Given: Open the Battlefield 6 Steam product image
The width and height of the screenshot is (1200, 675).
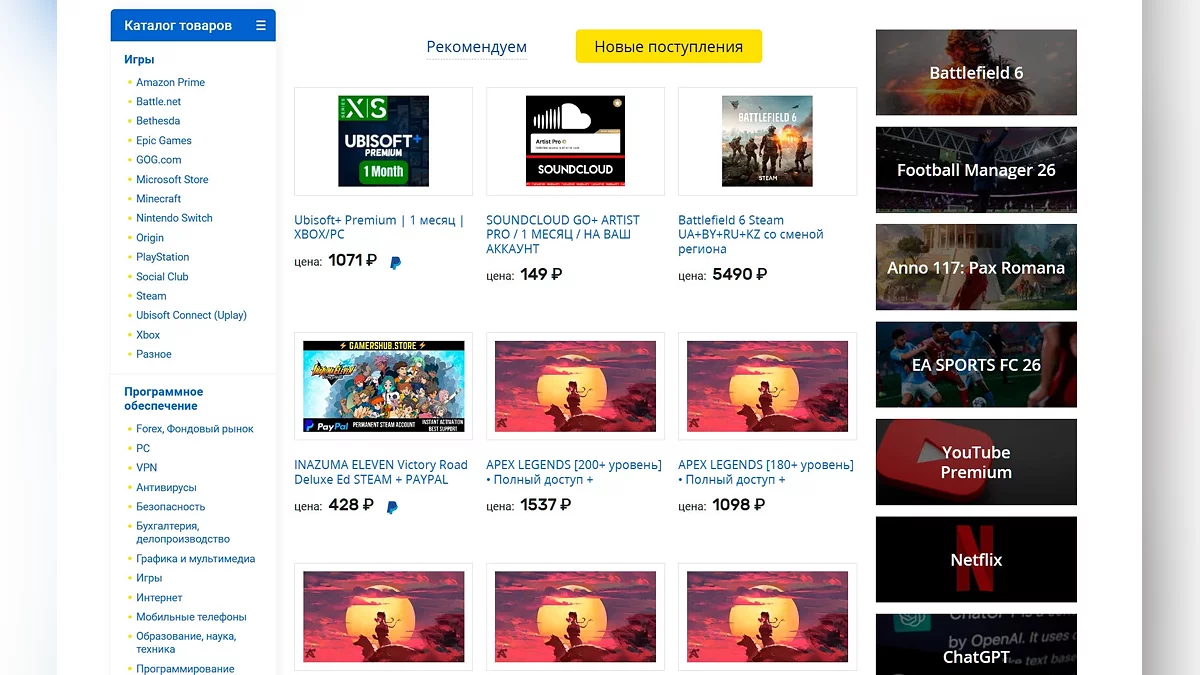Looking at the screenshot, I should pyautogui.click(x=767, y=141).
